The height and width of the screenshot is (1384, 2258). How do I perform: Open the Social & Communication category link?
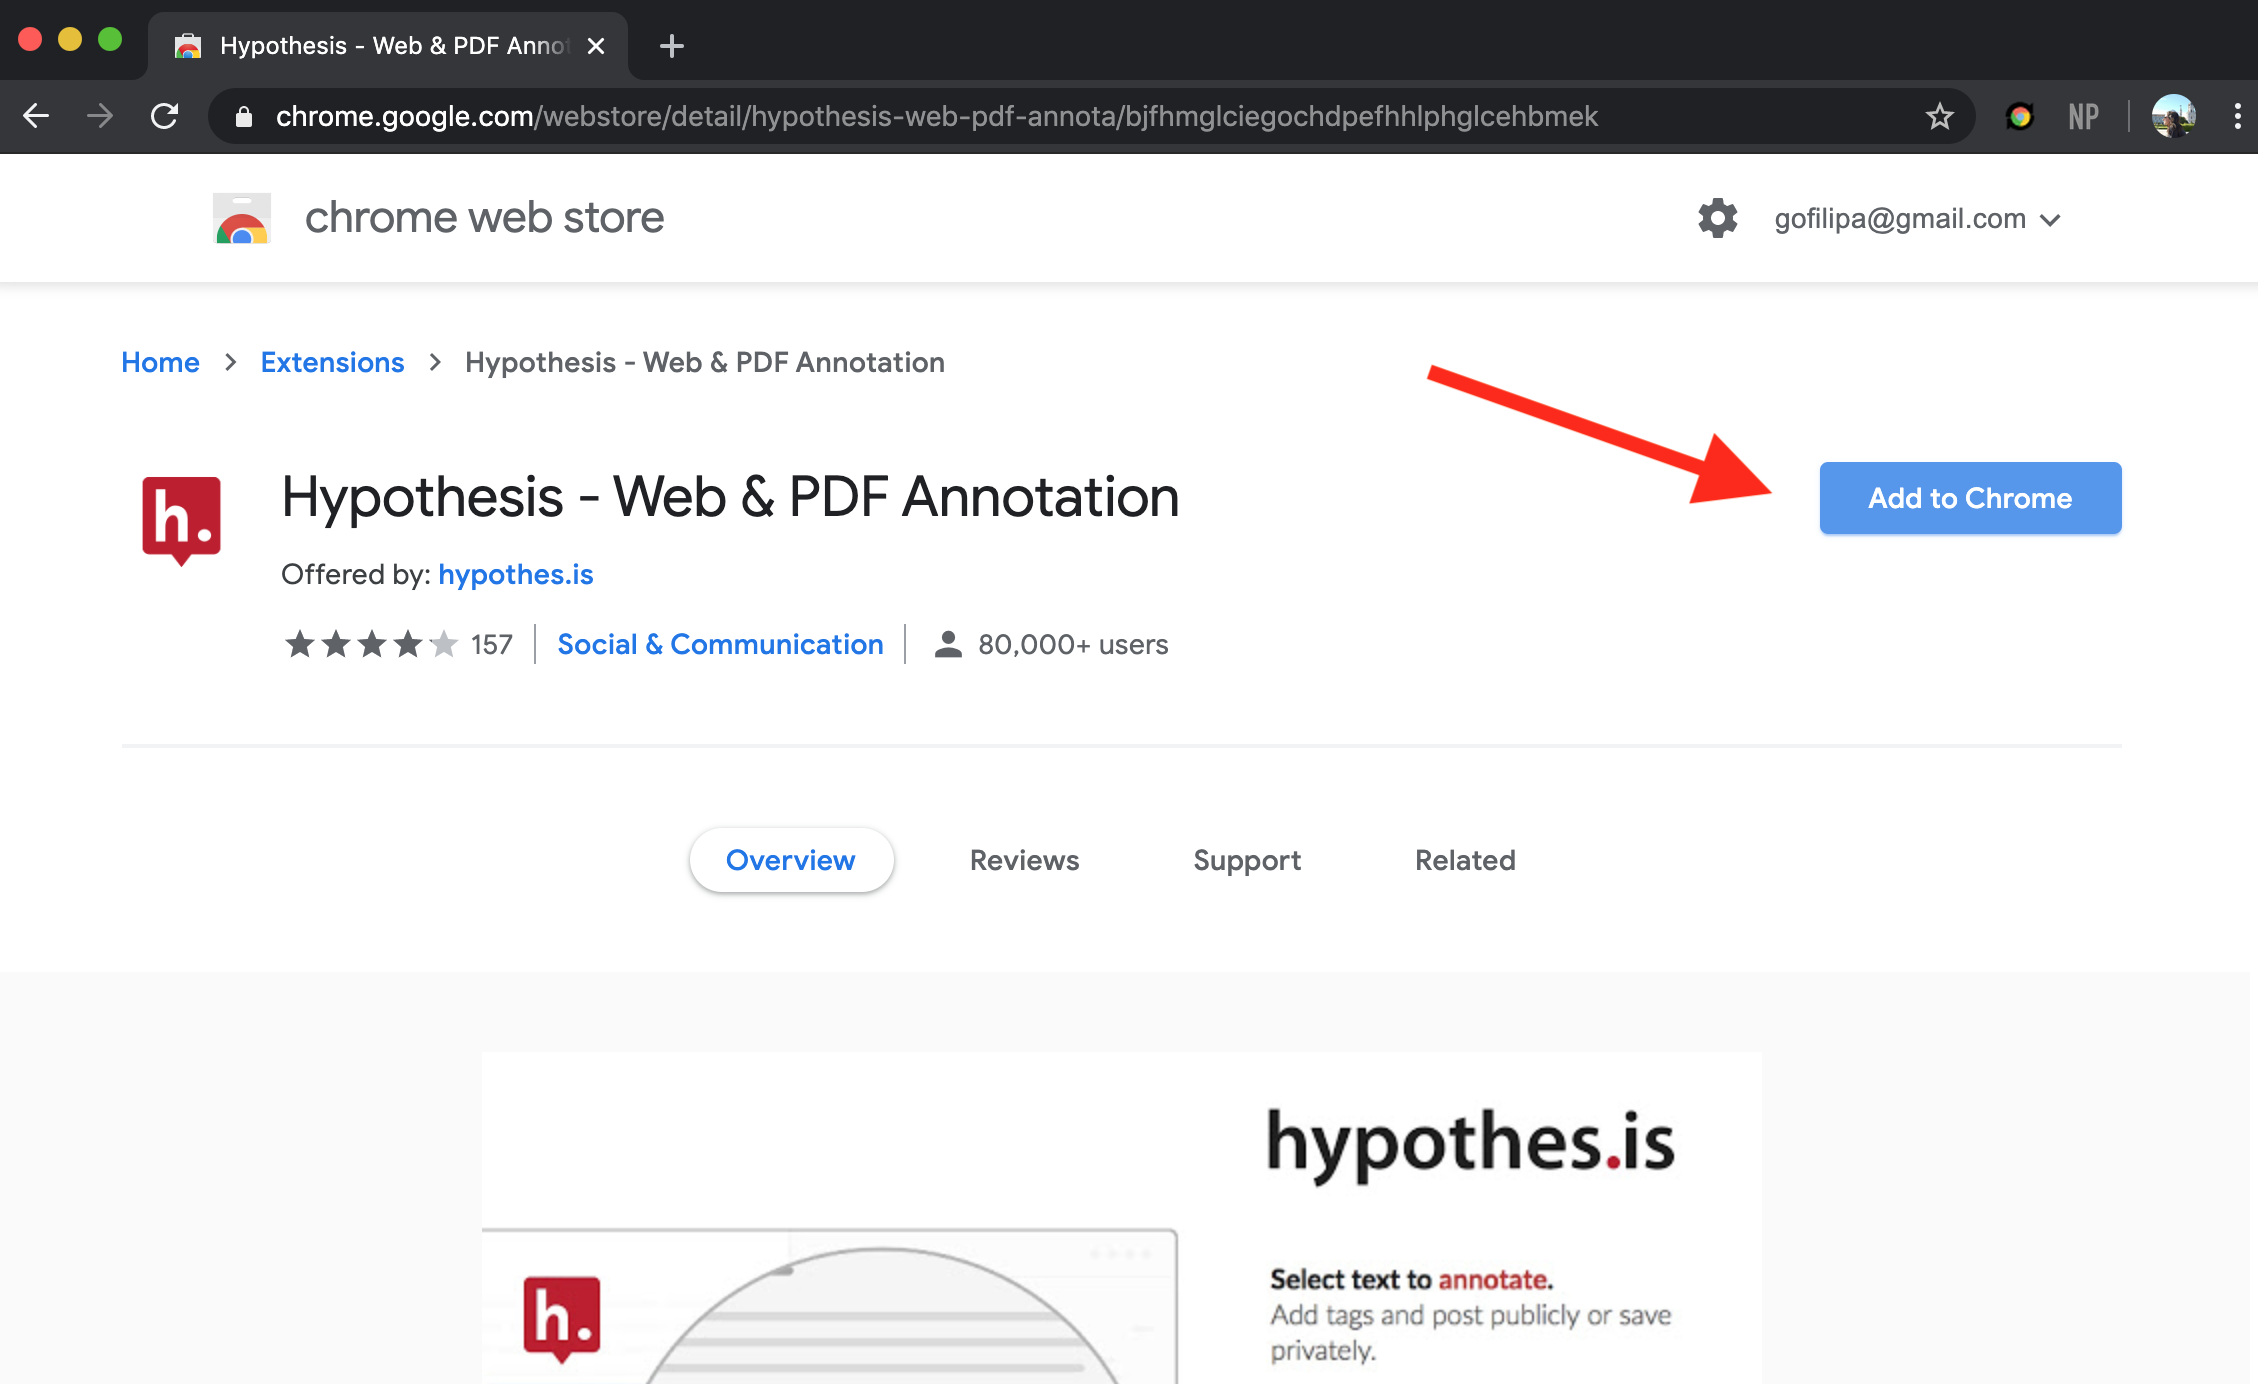point(720,644)
